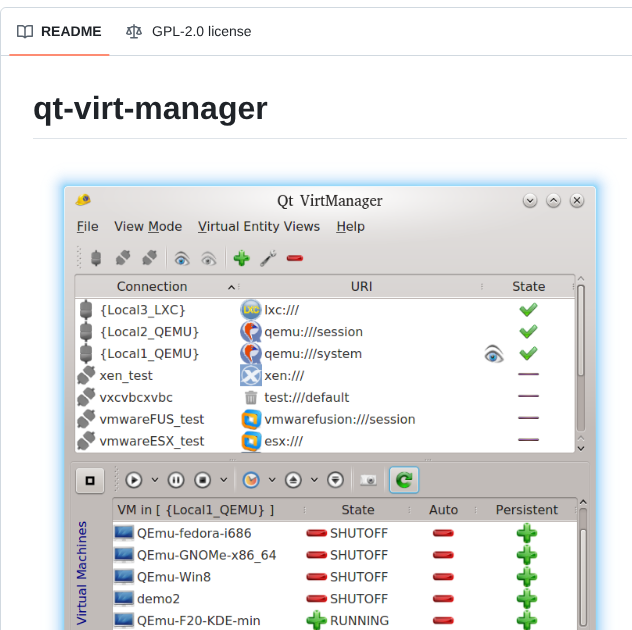Sort by the Connection column header
The height and width of the screenshot is (630, 632).
tap(152, 287)
